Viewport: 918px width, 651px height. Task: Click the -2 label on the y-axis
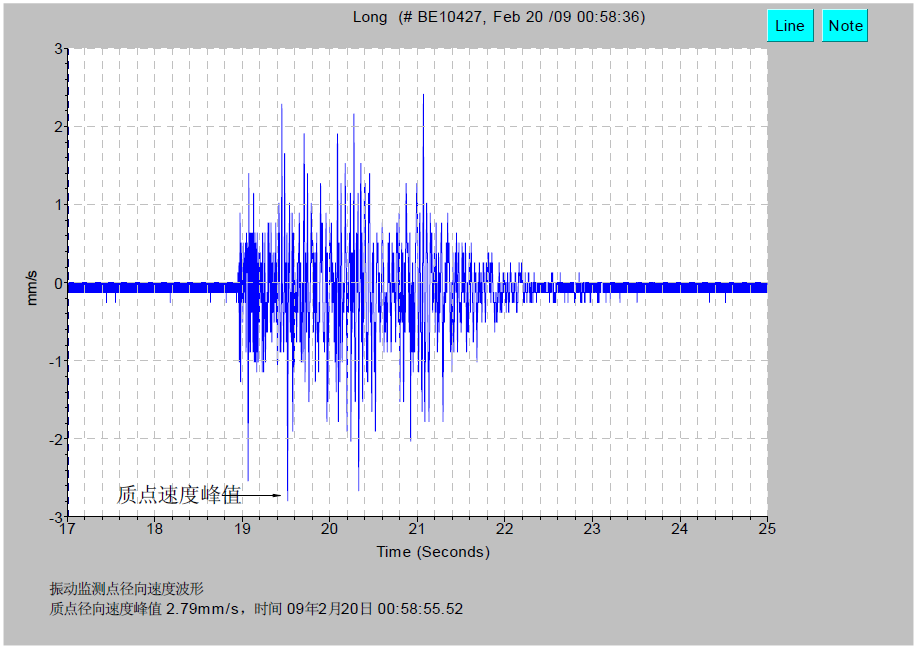pyautogui.click(x=55, y=439)
